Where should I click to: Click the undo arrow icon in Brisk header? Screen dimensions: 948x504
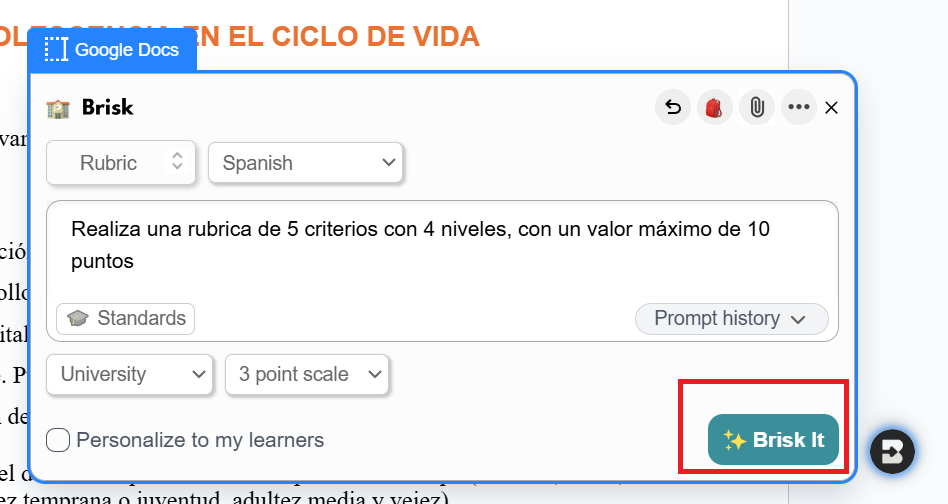click(673, 107)
